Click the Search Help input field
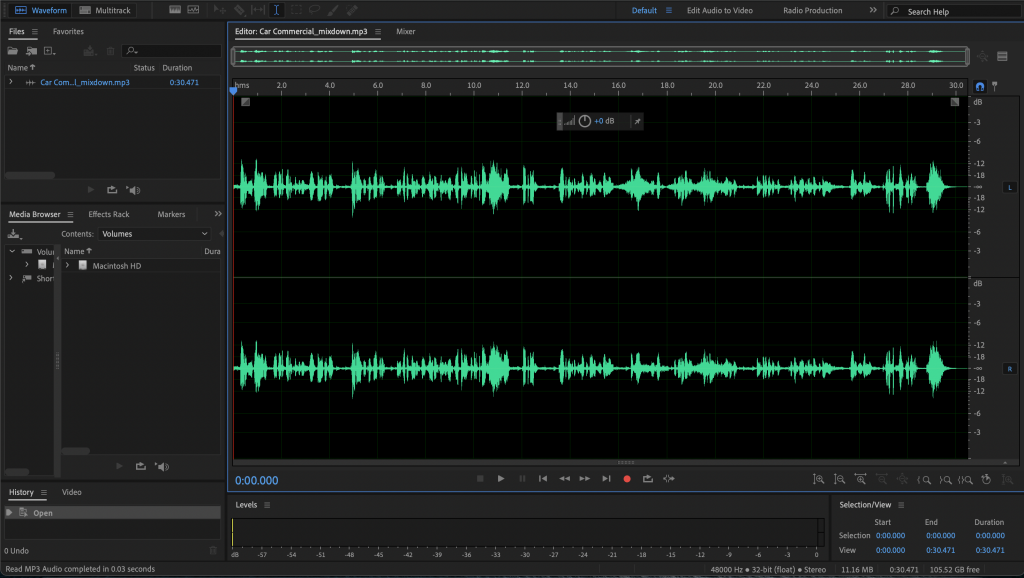The width and height of the screenshot is (1024, 578). [x=955, y=12]
